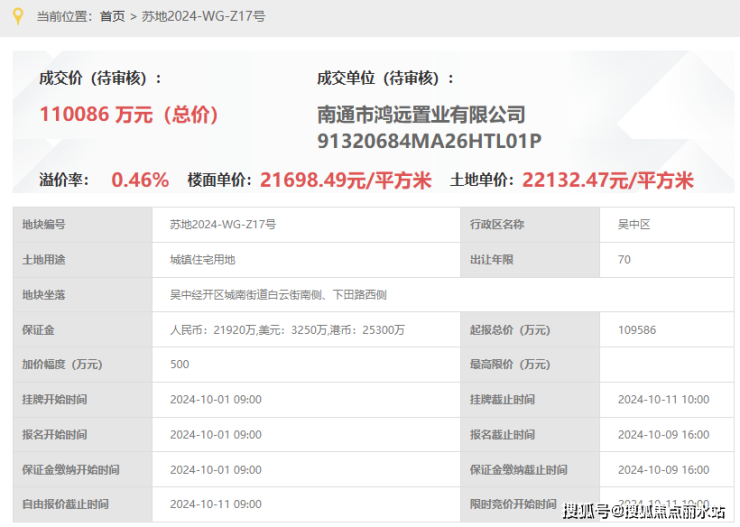Select the 苏地2024-WG-Z17号 breadcrumb item

tap(203, 17)
